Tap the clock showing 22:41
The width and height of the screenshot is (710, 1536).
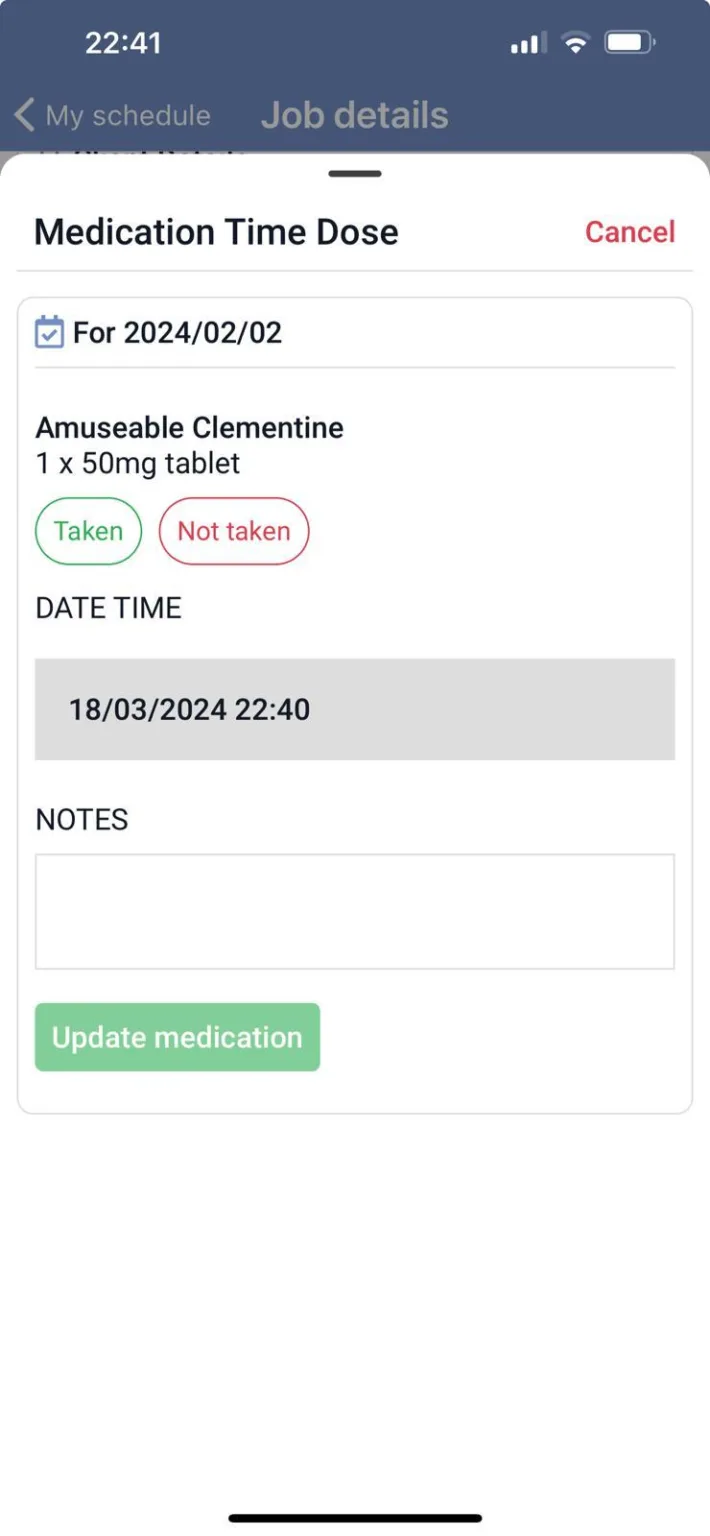click(x=124, y=42)
